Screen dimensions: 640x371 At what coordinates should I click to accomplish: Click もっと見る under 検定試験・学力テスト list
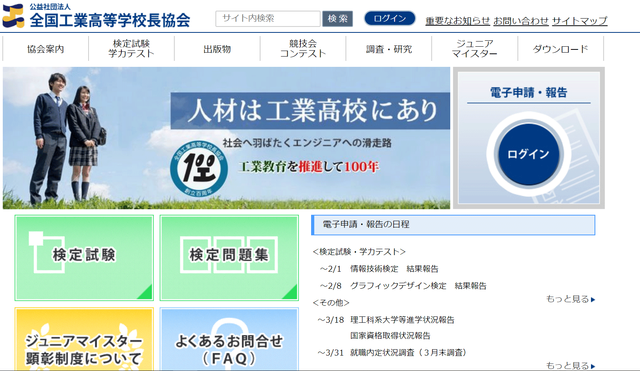(x=571, y=299)
